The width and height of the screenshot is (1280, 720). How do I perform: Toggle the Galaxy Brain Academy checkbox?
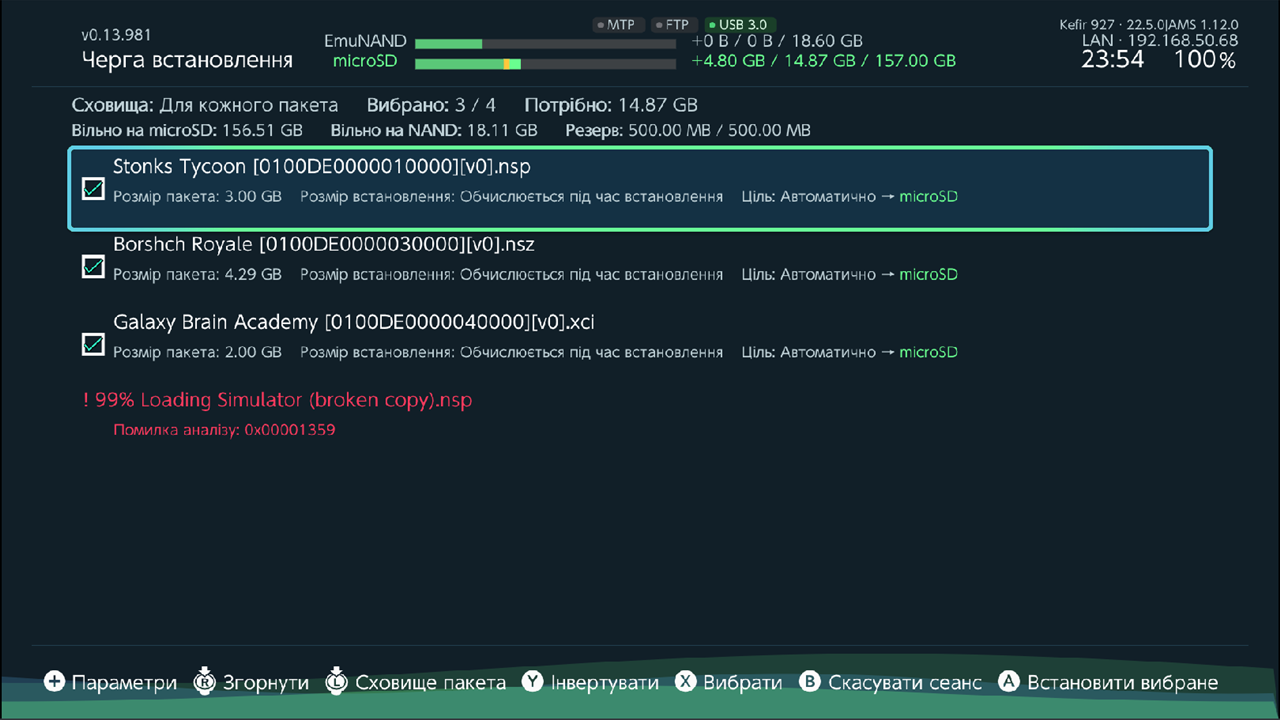tap(93, 344)
